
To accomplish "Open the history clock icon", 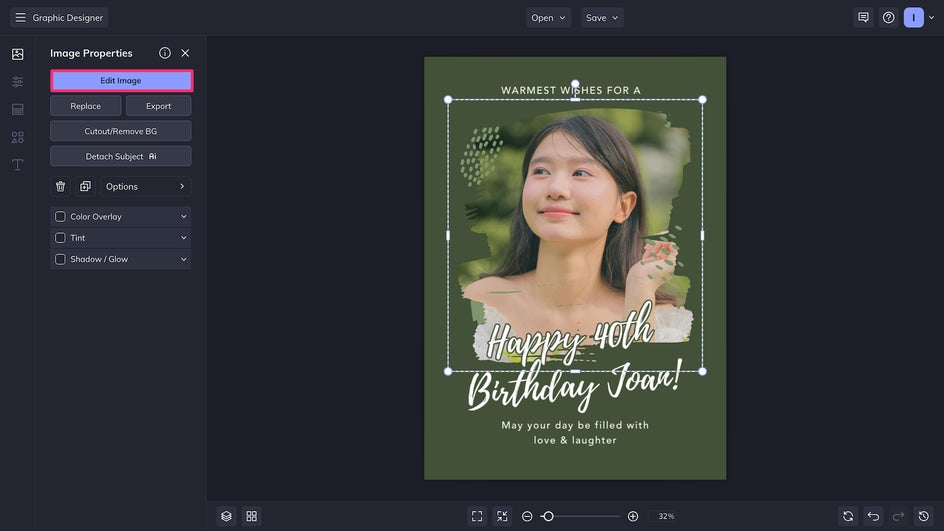I will click(924, 516).
